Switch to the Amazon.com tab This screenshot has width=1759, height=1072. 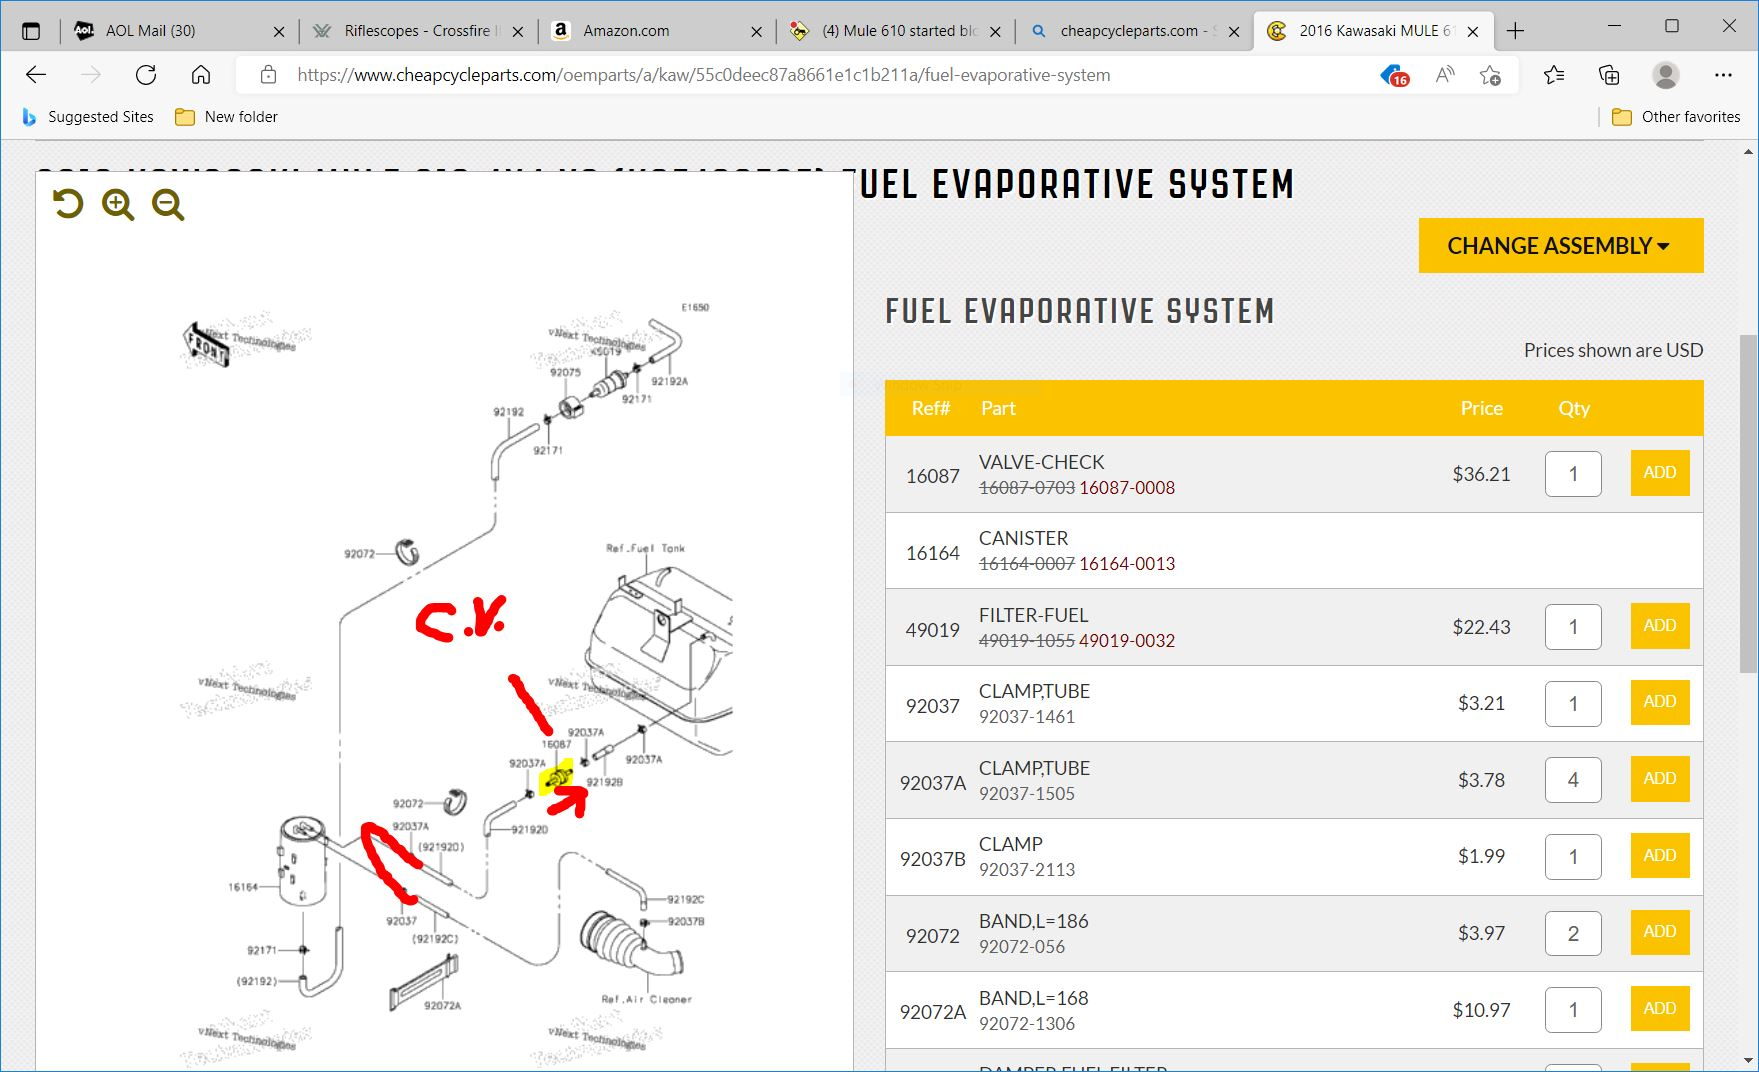[x=626, y=31]
